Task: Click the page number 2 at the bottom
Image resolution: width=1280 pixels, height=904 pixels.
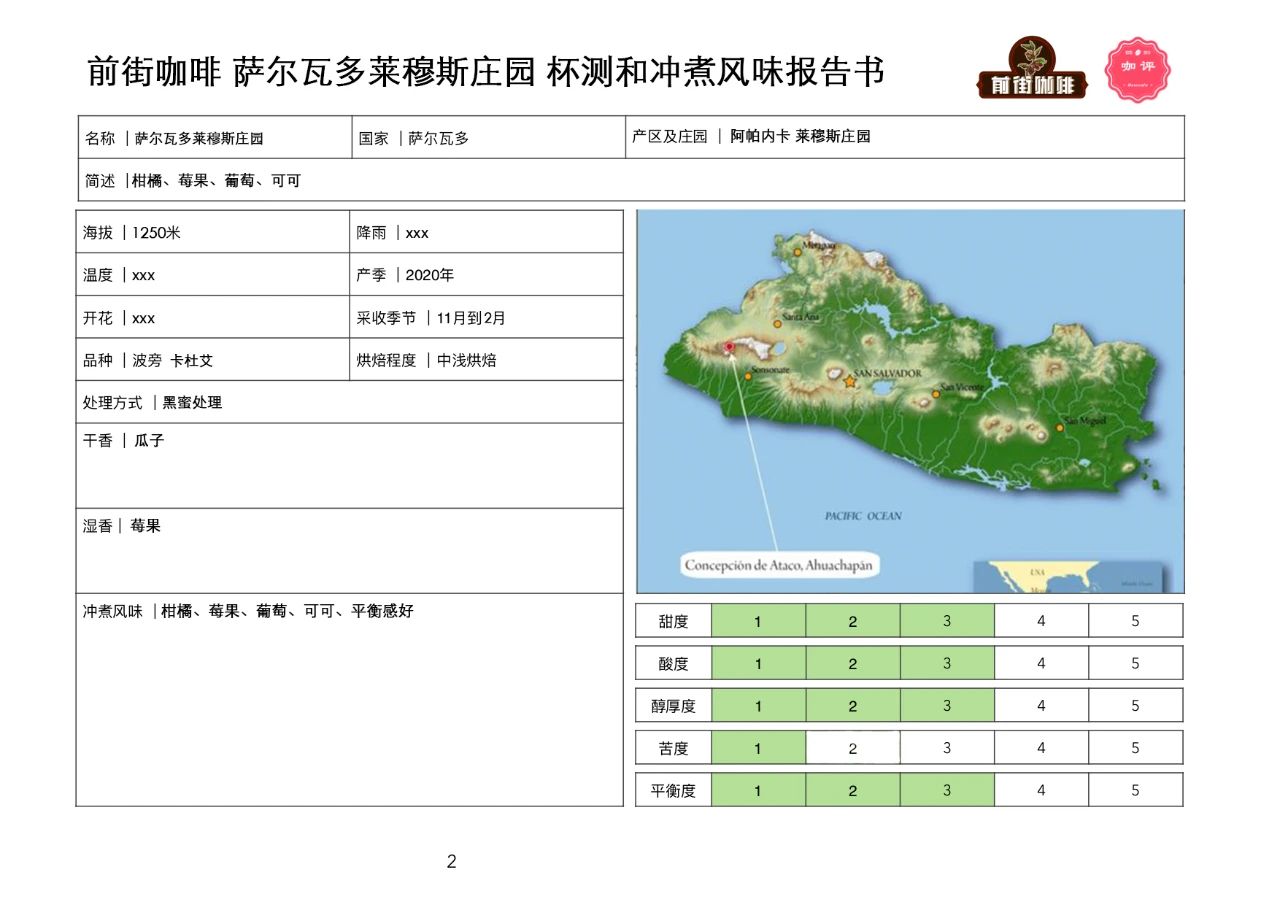Action: coord(451,861)
